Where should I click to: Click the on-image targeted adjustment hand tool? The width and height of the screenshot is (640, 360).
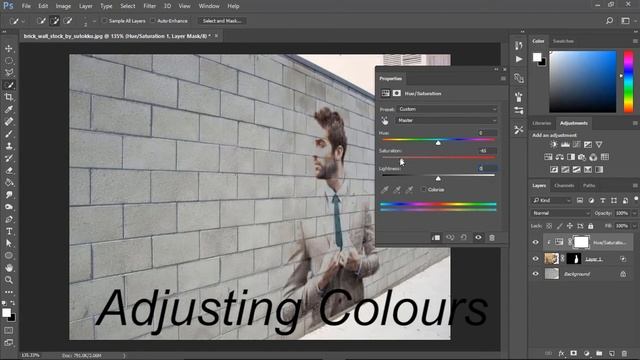coord(384,120)
